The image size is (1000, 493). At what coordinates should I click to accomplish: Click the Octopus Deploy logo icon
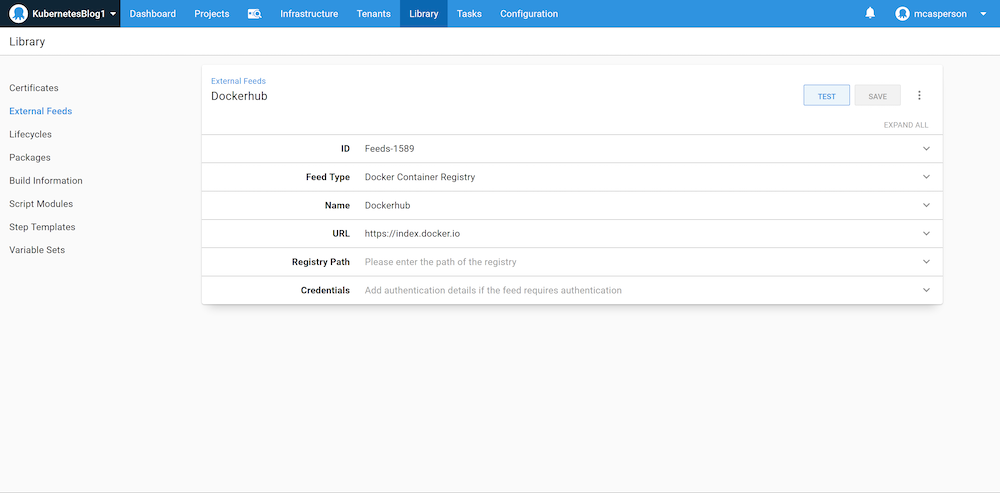click(x=18, y=14)
